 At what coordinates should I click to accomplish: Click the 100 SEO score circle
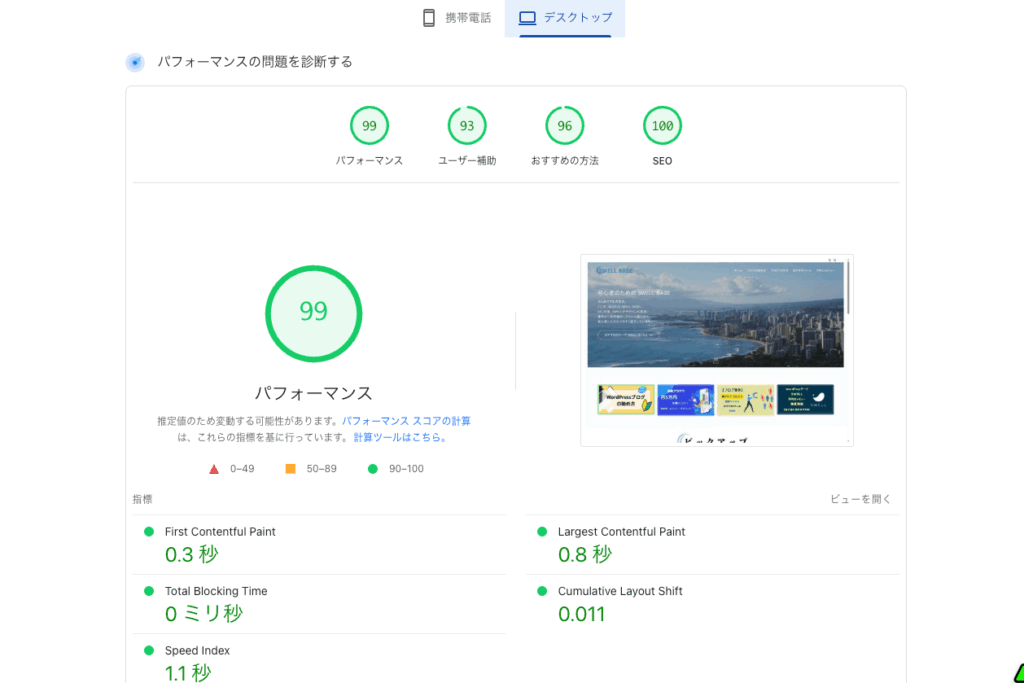pyautogui.click(x=661, y=125)
